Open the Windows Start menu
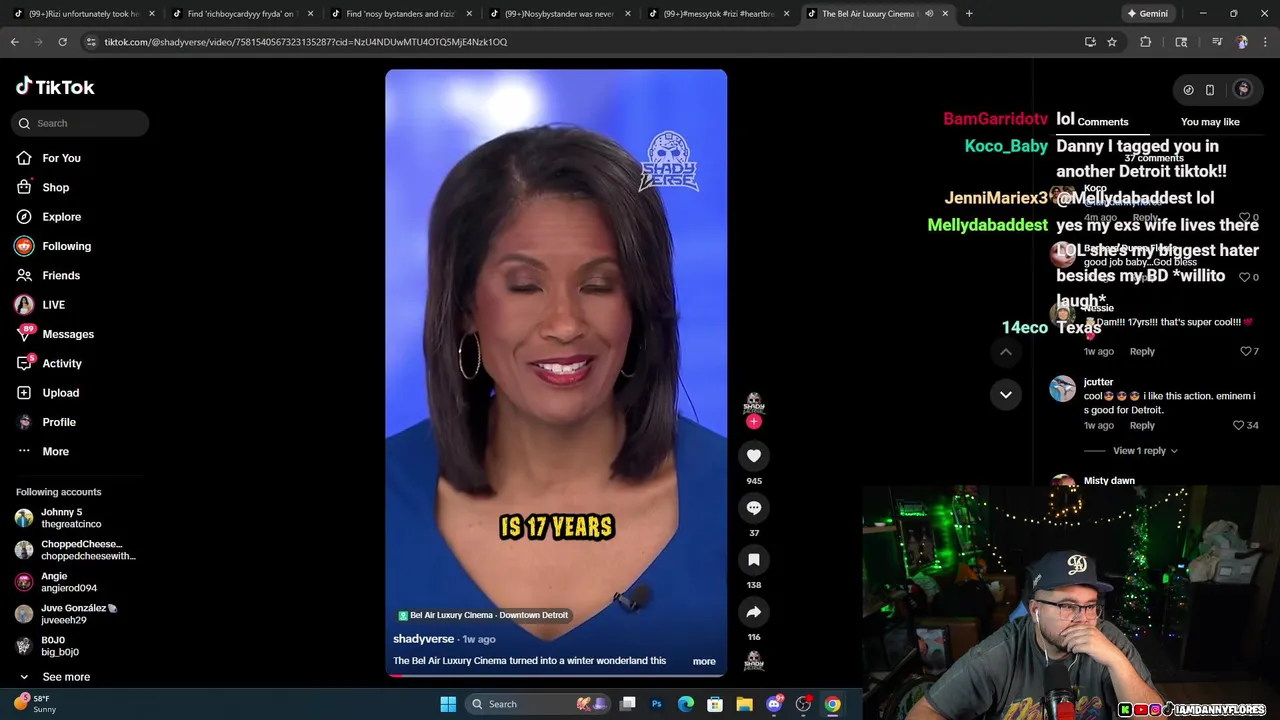1280x720 pixels. click(x=448, y=704)
